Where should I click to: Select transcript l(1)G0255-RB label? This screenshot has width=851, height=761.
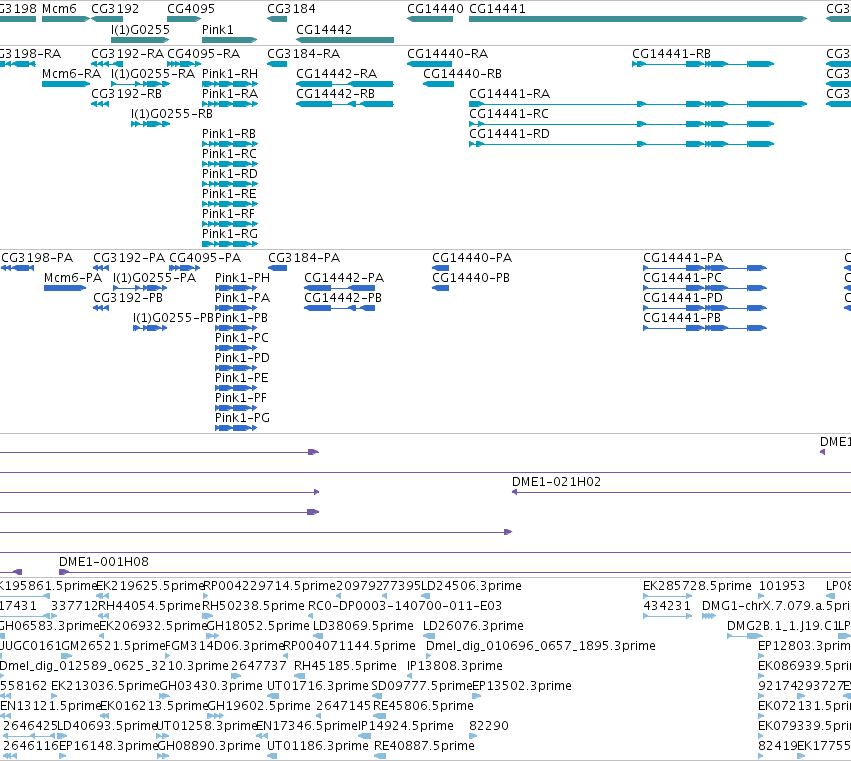click(172, 114)
